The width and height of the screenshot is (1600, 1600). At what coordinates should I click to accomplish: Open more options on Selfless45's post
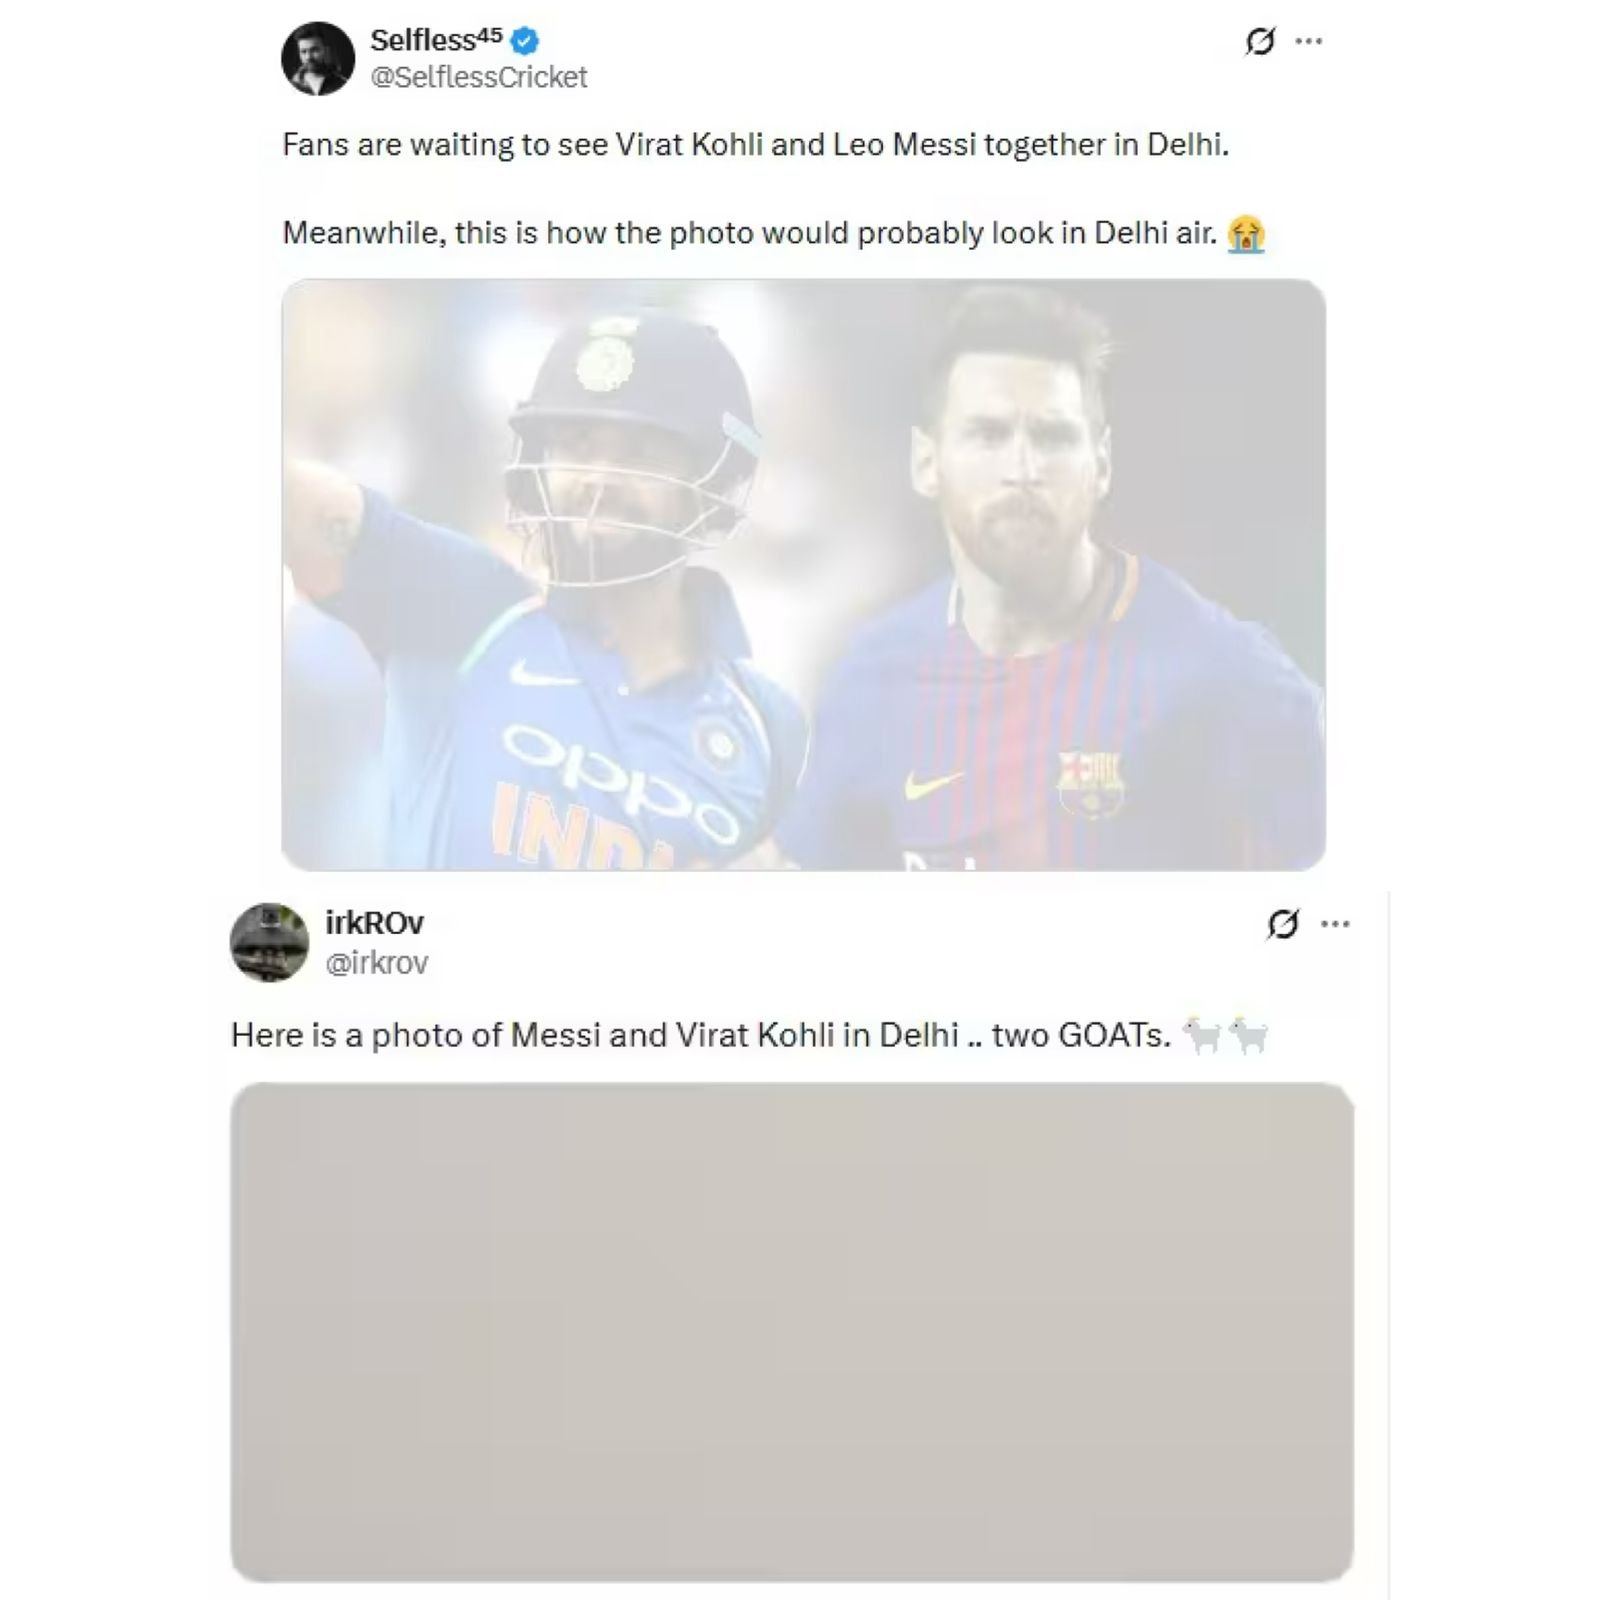click(1309, 42)
